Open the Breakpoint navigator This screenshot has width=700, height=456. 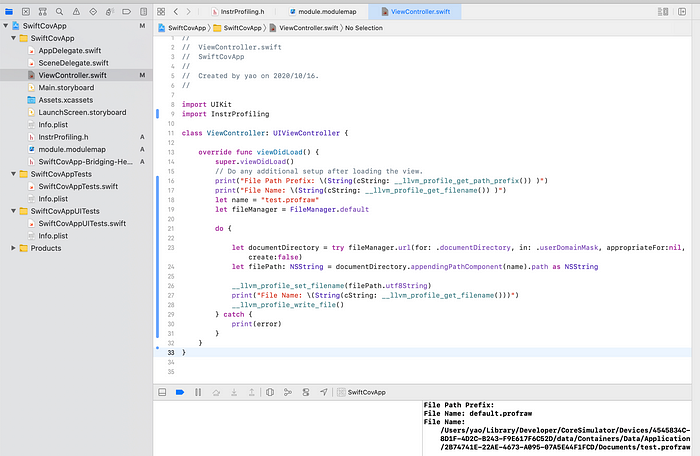[126, 12]
